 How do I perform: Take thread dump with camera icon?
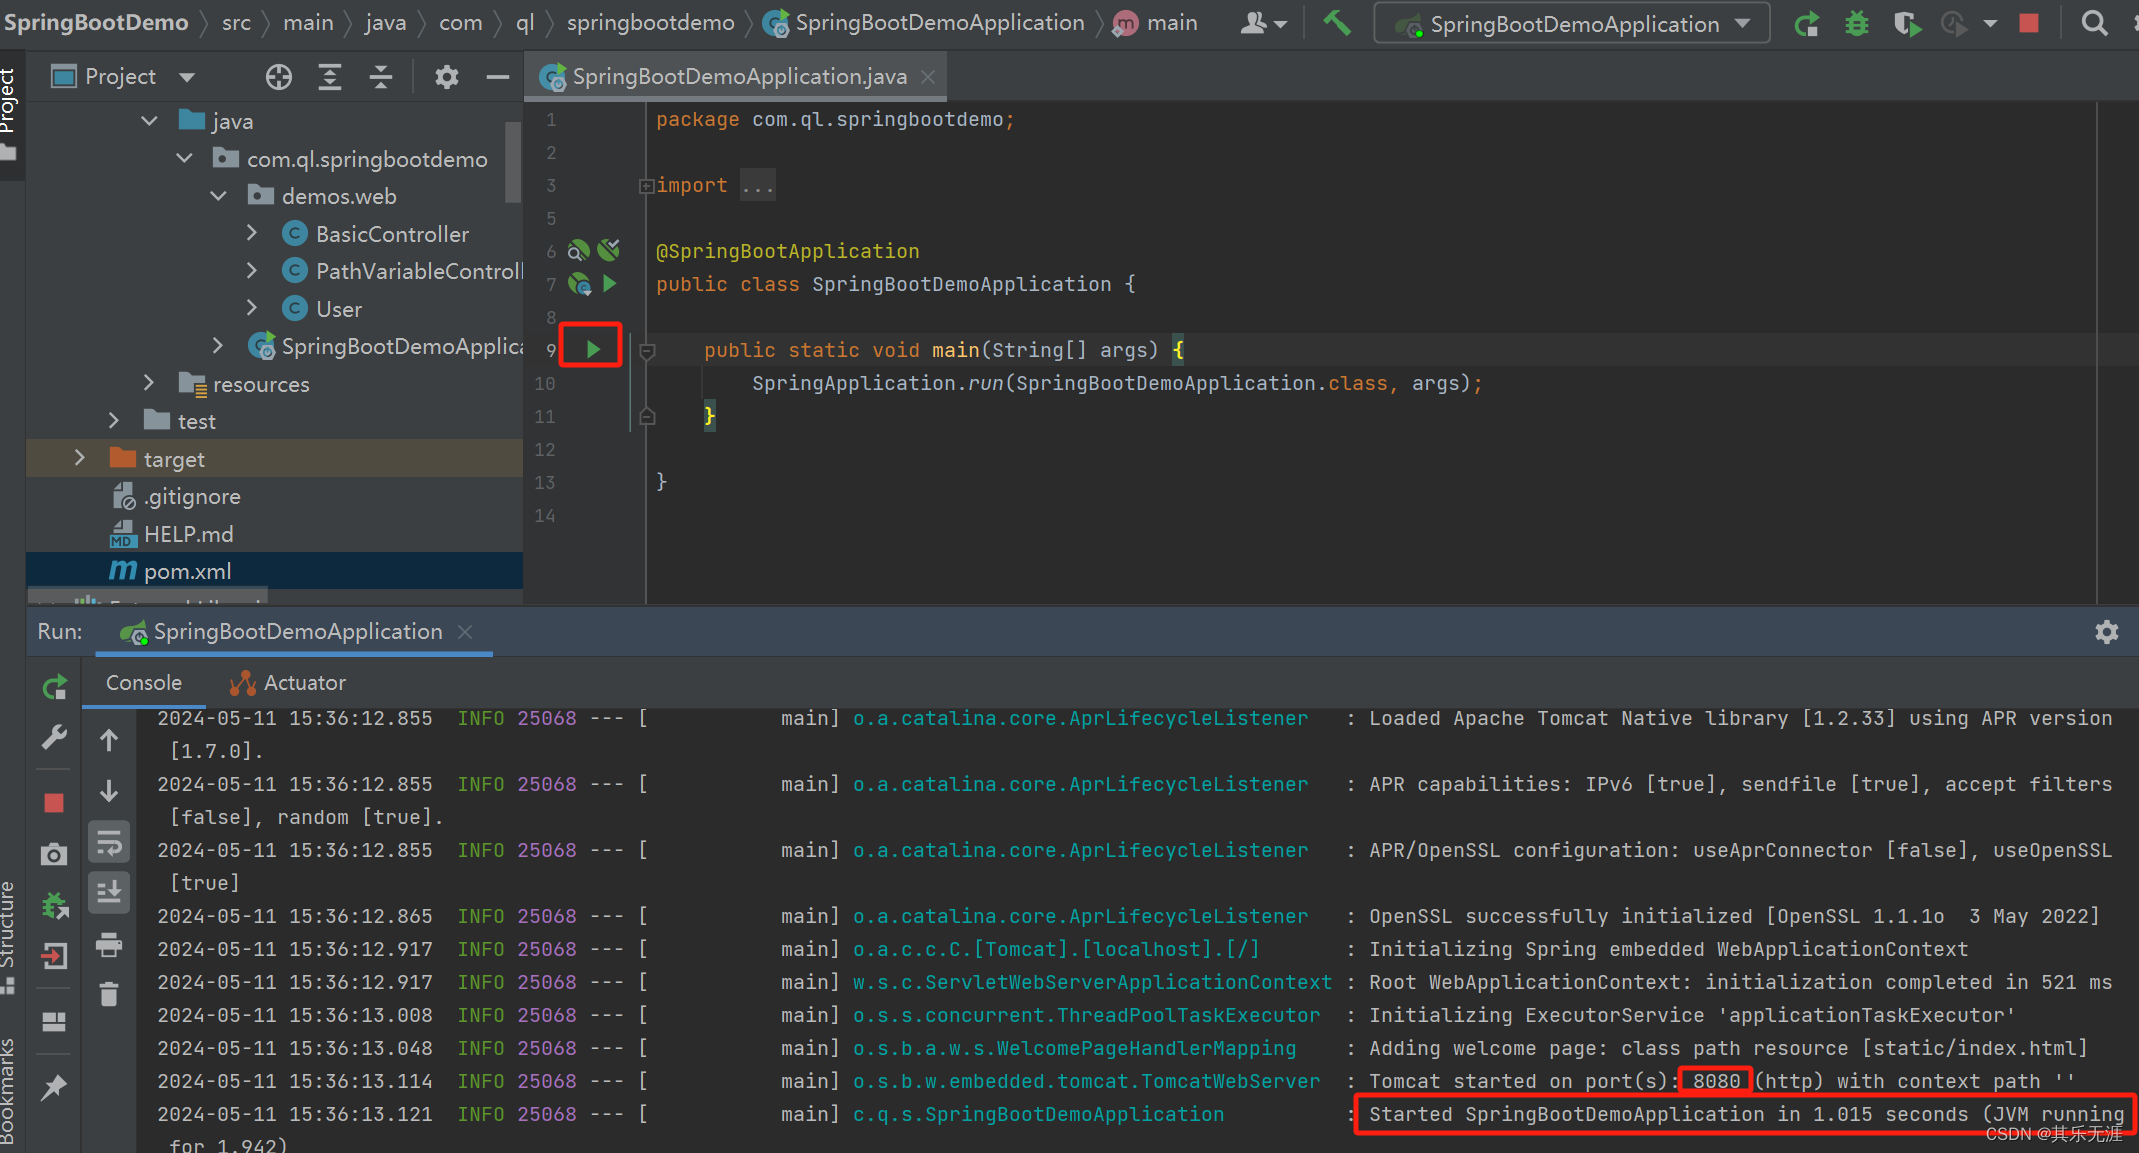tap(54, 854)
